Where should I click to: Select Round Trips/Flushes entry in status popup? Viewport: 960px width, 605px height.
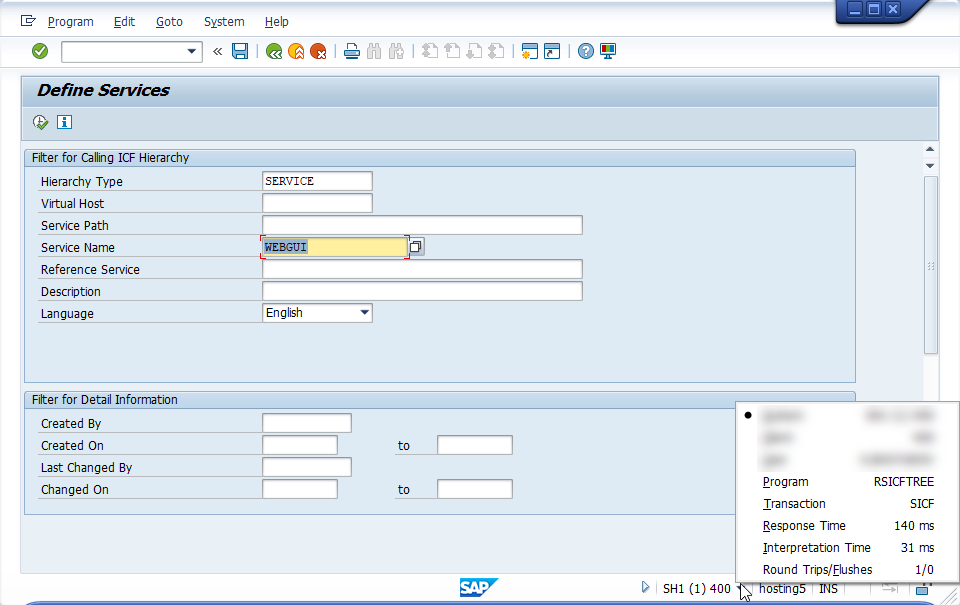tap(848, 570)
